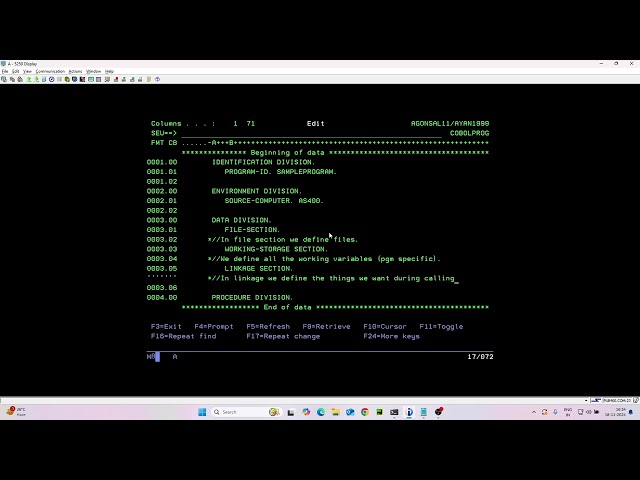Click the blue circular clock-like toolbar icon
The image size is (640, 480).
(51, 79)
